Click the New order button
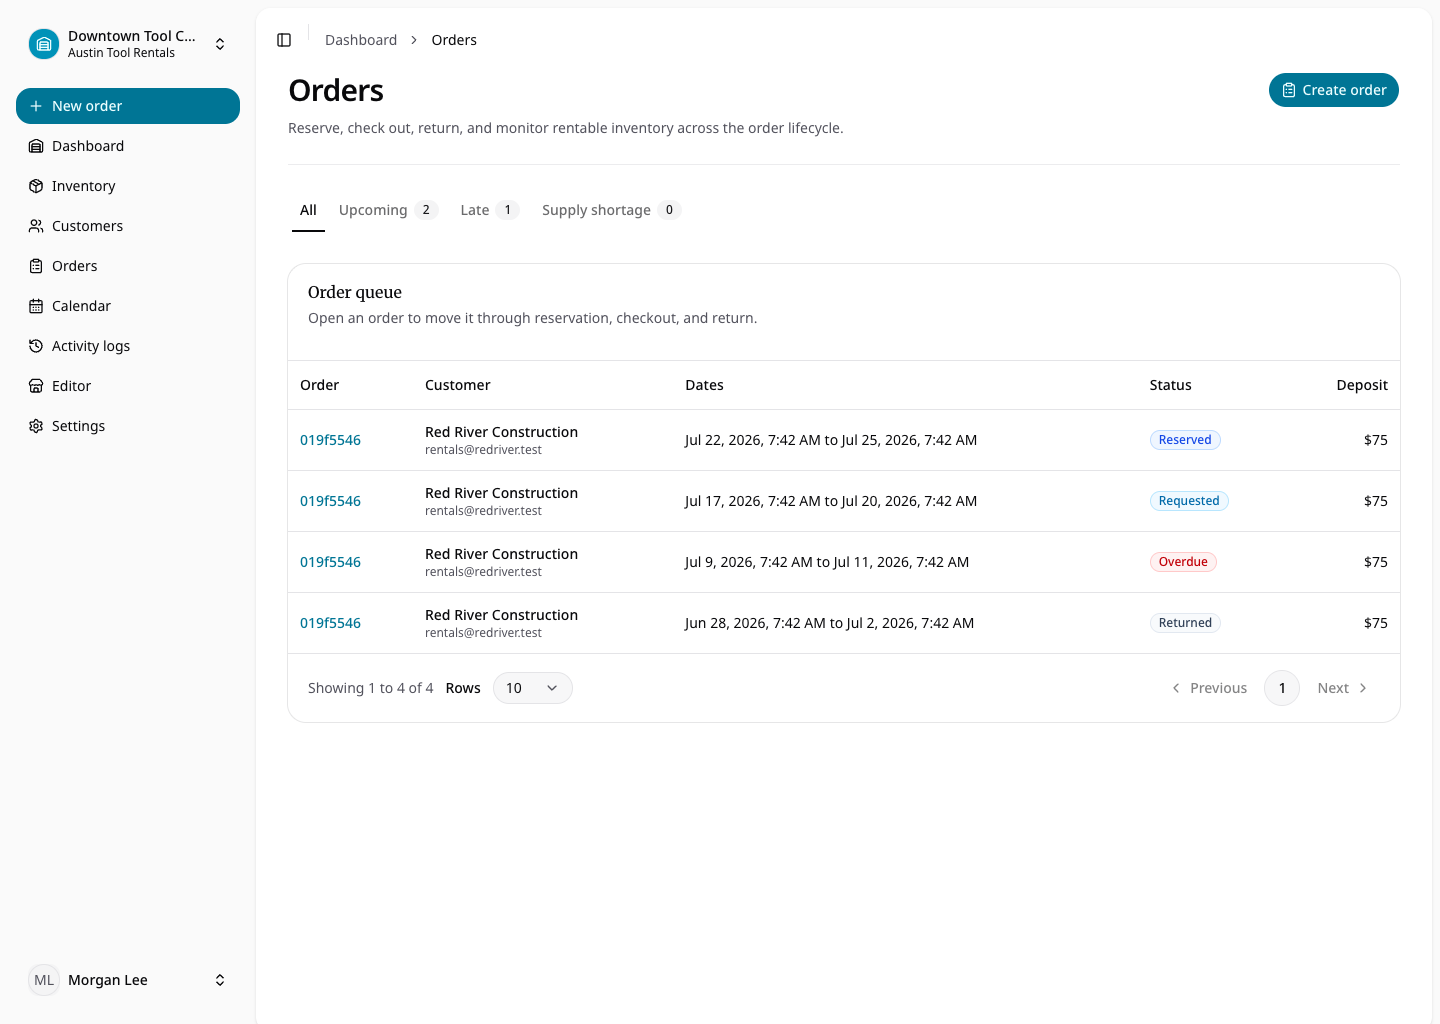Image resolution: width=1440 pixels, height=1024 pixels. (128, 106)
